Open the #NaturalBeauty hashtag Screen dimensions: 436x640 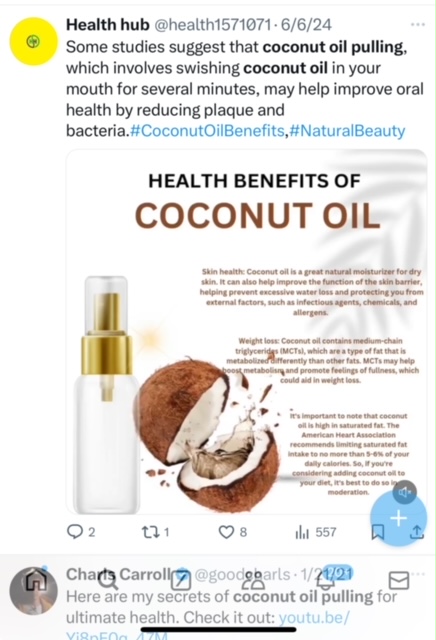347,131
